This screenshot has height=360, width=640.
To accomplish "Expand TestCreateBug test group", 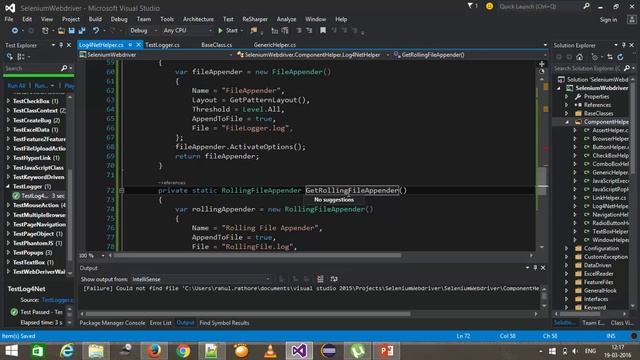I will pos(8,120).
